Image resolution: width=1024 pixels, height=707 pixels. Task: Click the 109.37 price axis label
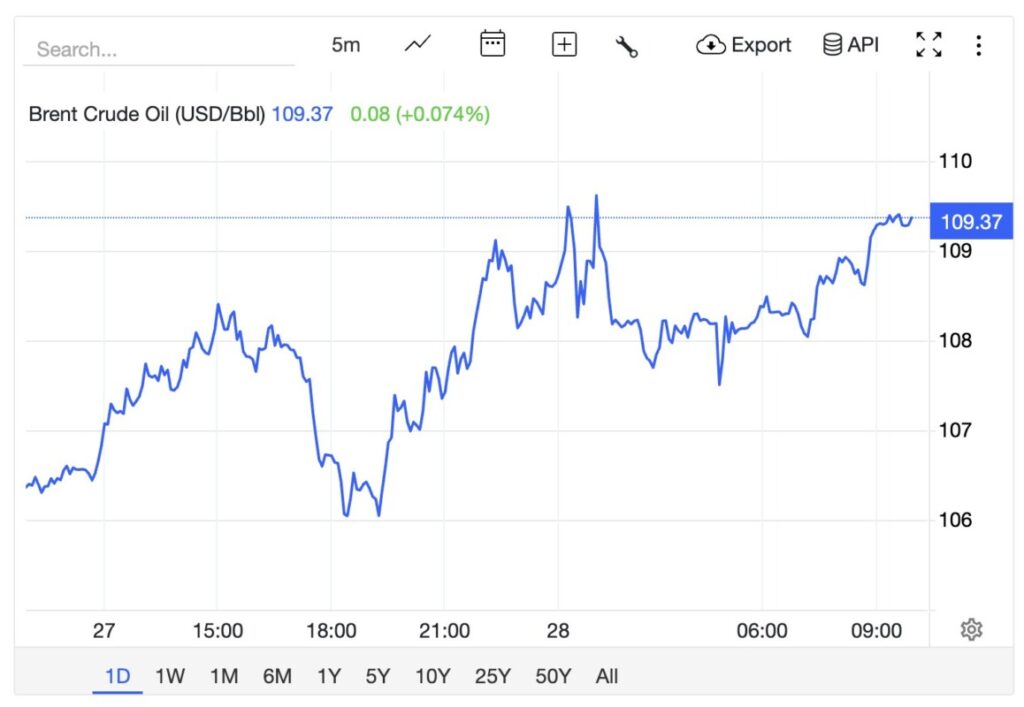[972, 222]
